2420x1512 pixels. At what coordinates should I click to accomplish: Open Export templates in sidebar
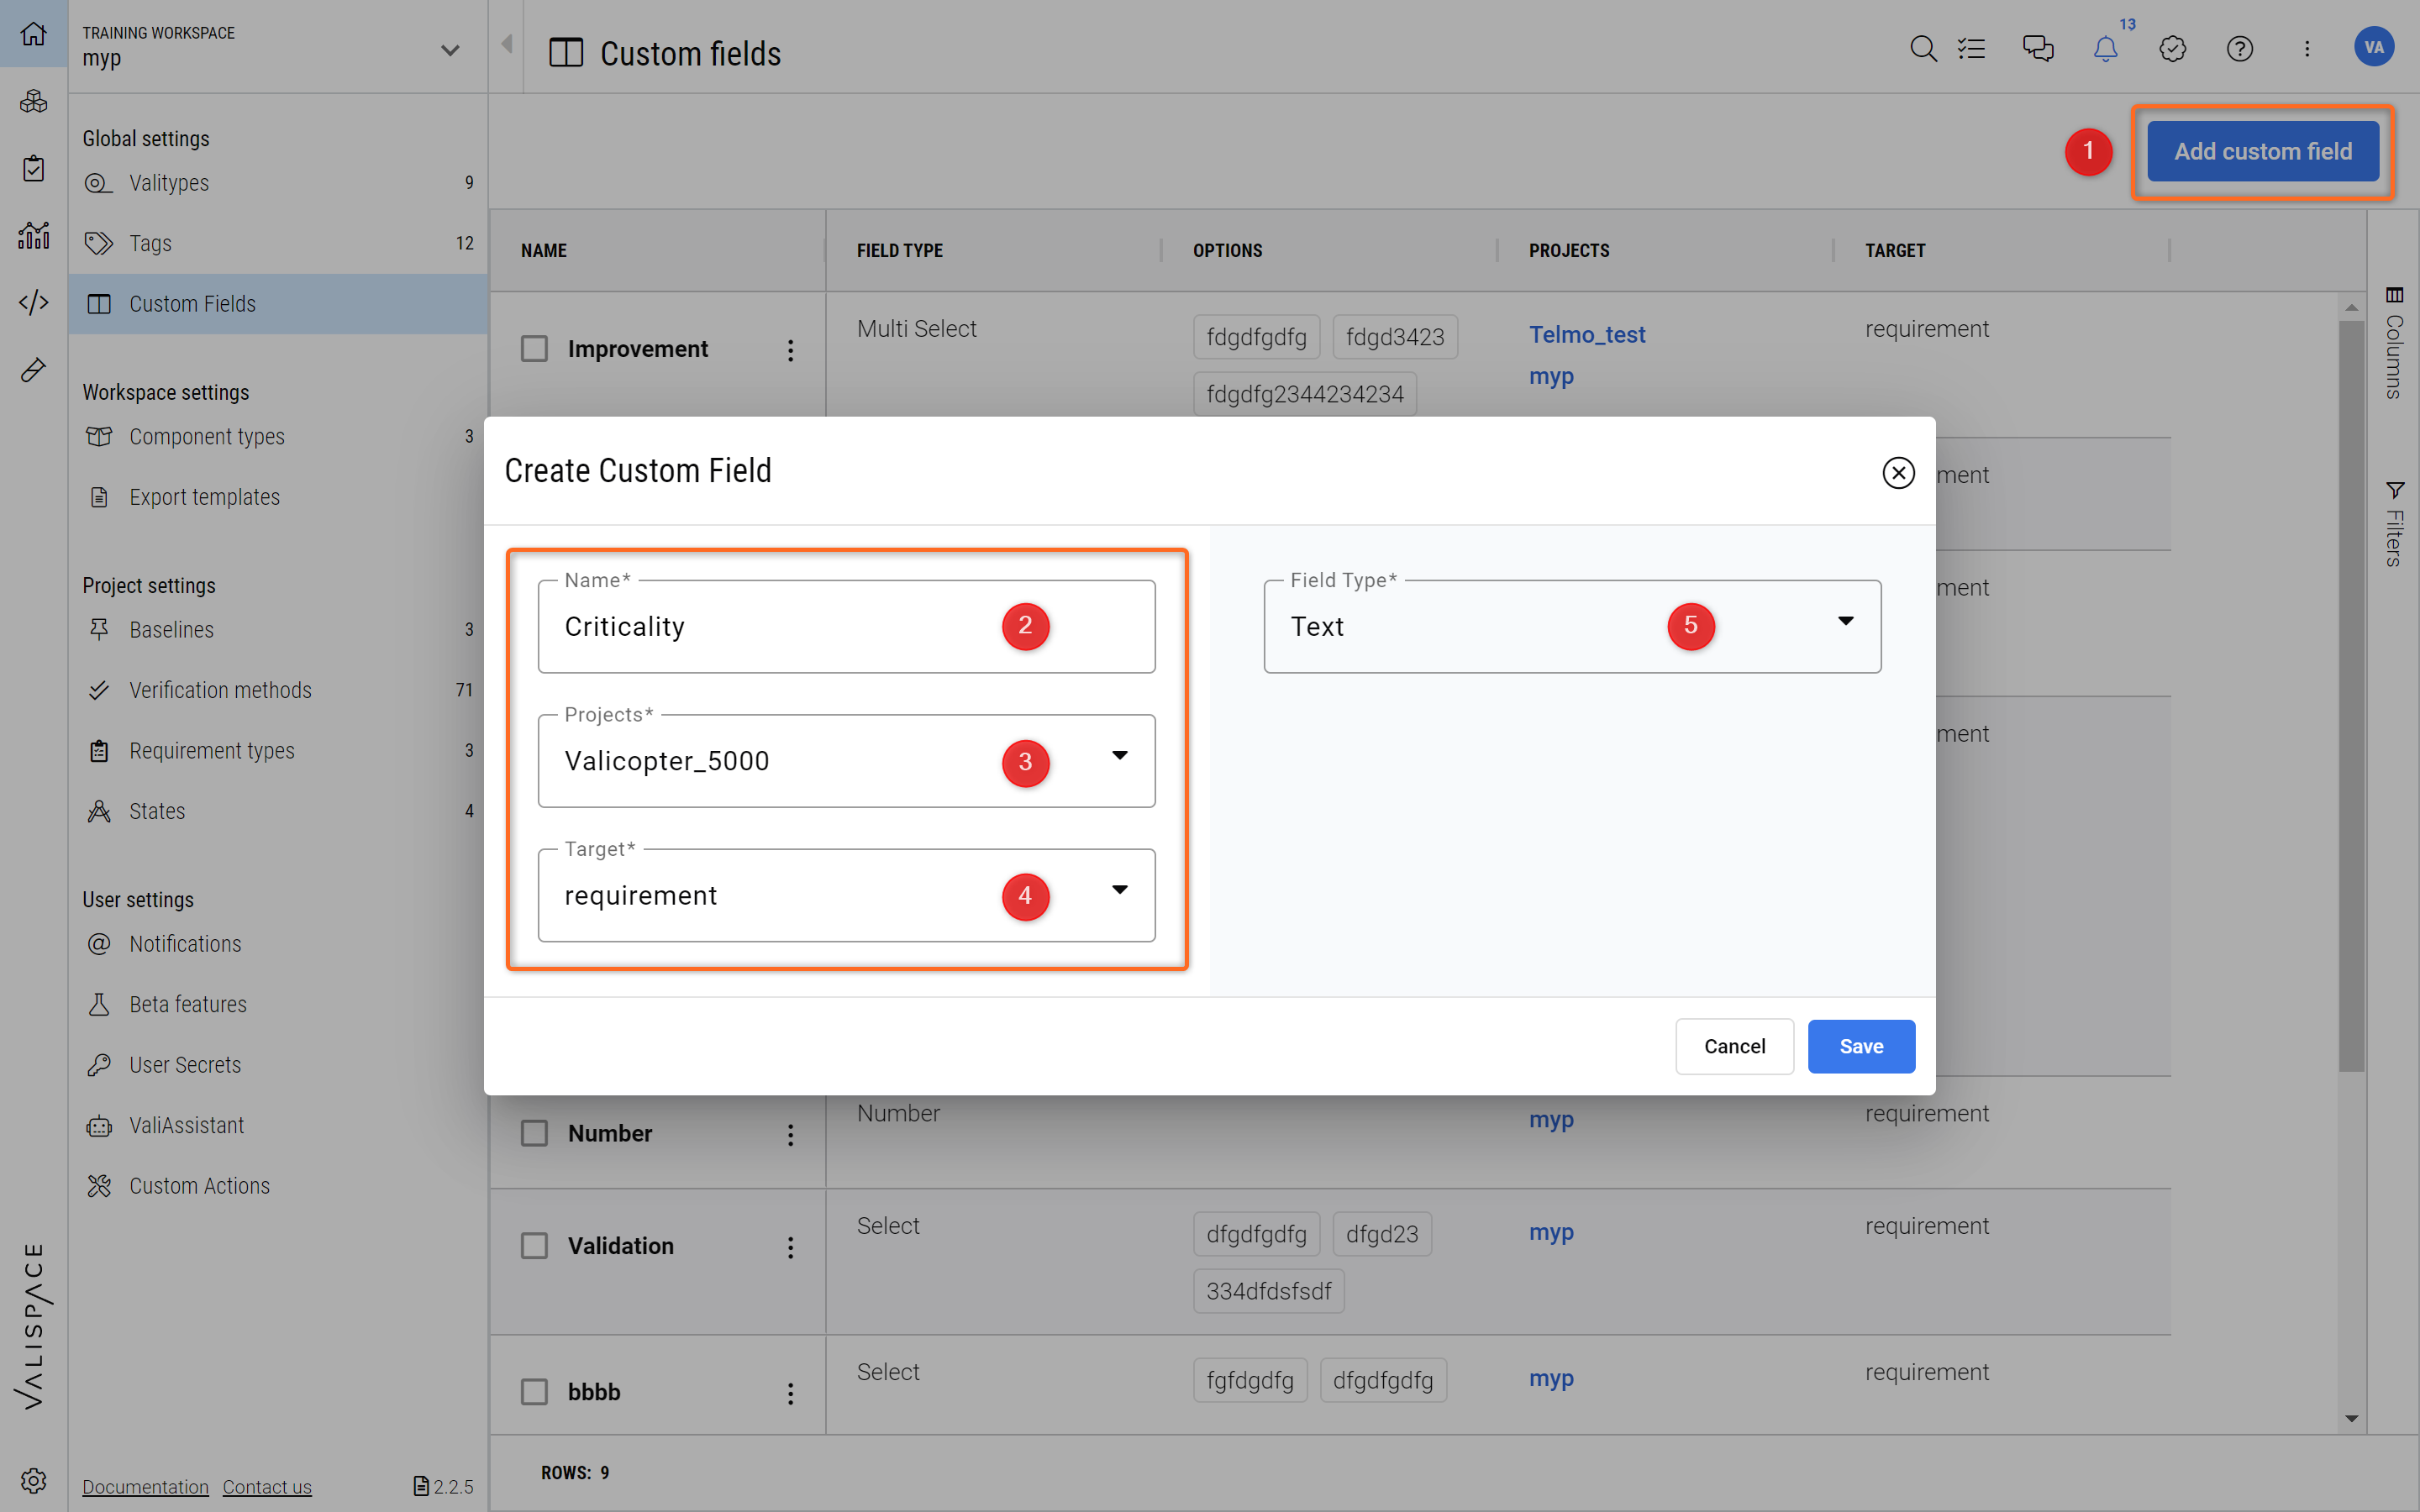(278, 497)
